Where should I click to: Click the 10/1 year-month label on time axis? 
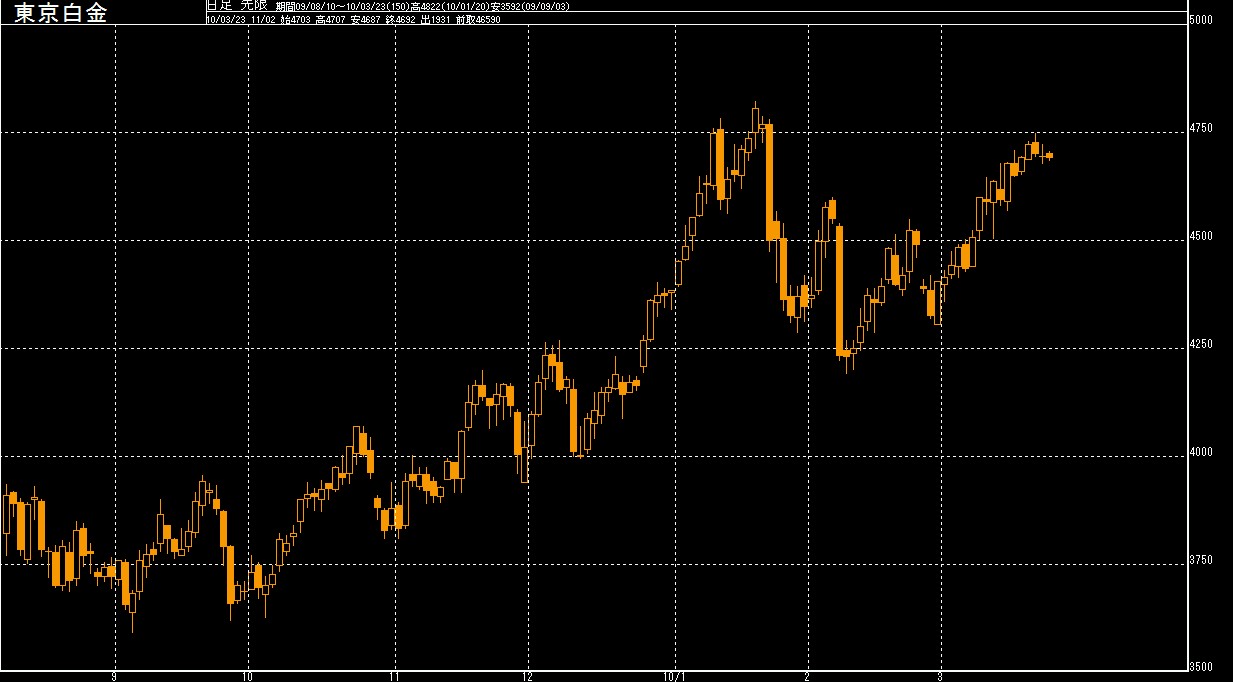[677, 676]
